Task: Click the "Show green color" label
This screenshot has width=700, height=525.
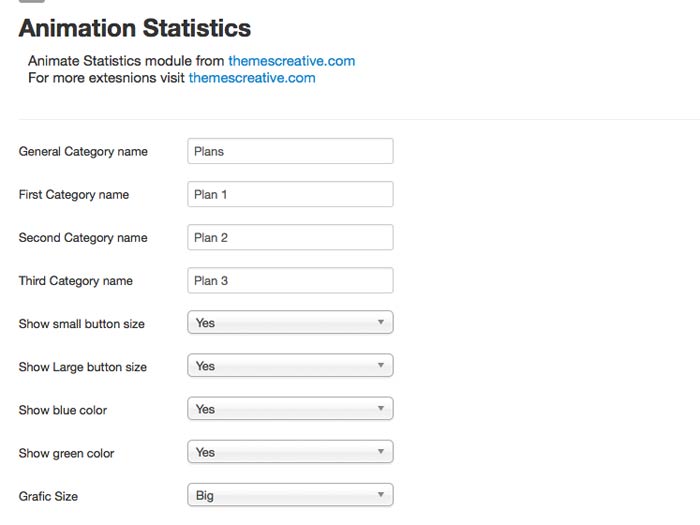Action: pyautogui.click(x=66, y=453)
